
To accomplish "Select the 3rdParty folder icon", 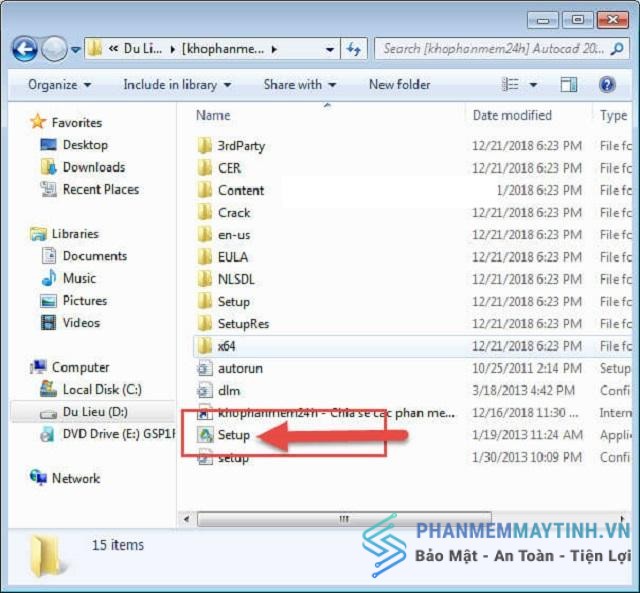I will (204, 146).
